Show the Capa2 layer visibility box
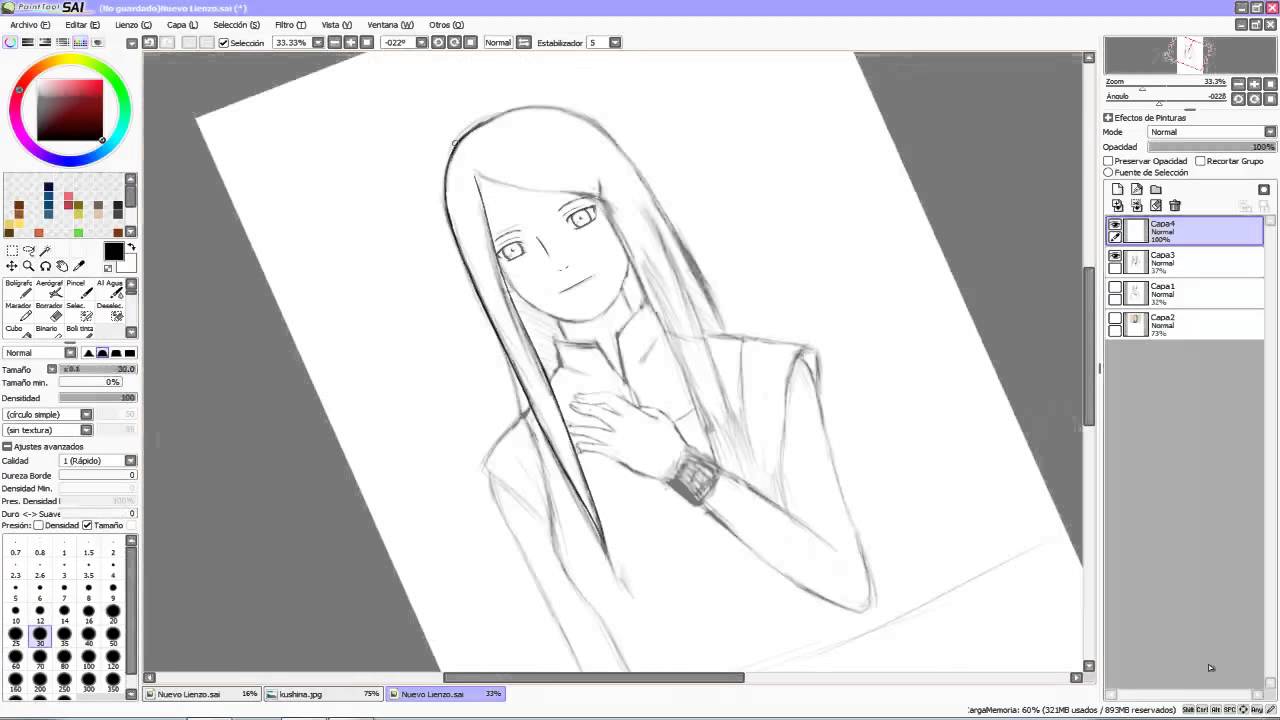 (1115, 318)
